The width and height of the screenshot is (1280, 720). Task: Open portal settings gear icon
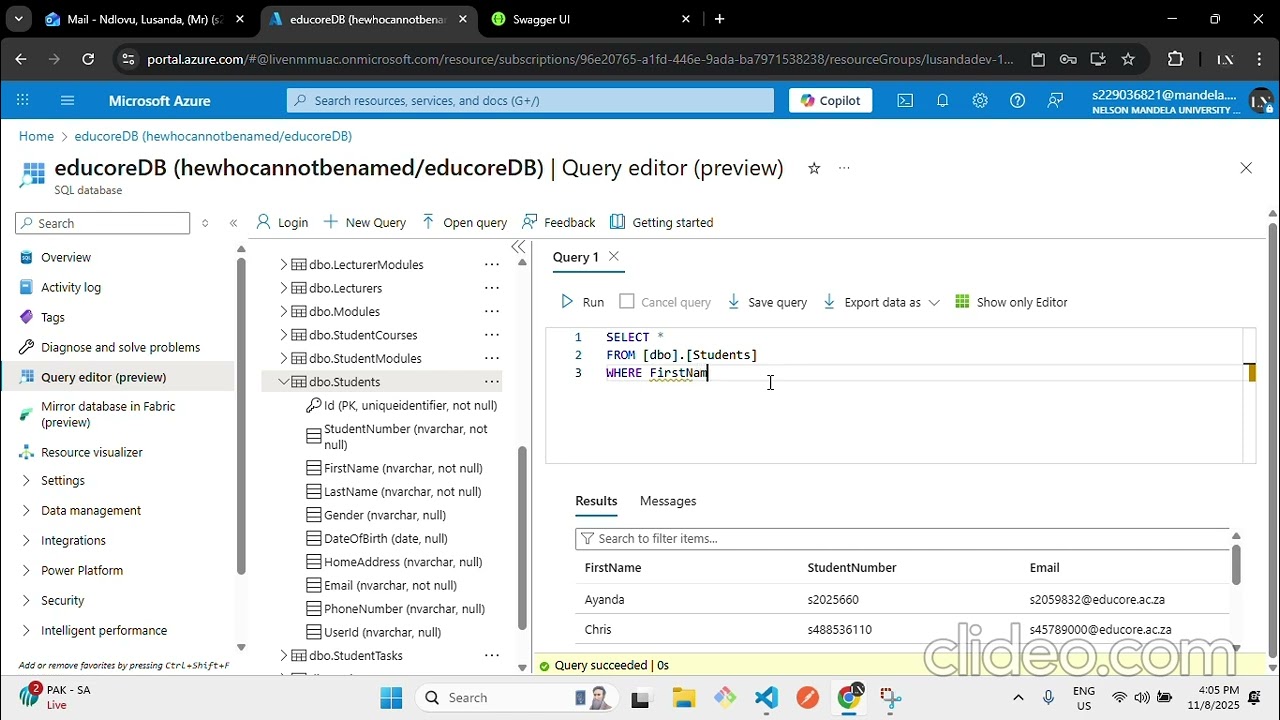click(980, 100)
